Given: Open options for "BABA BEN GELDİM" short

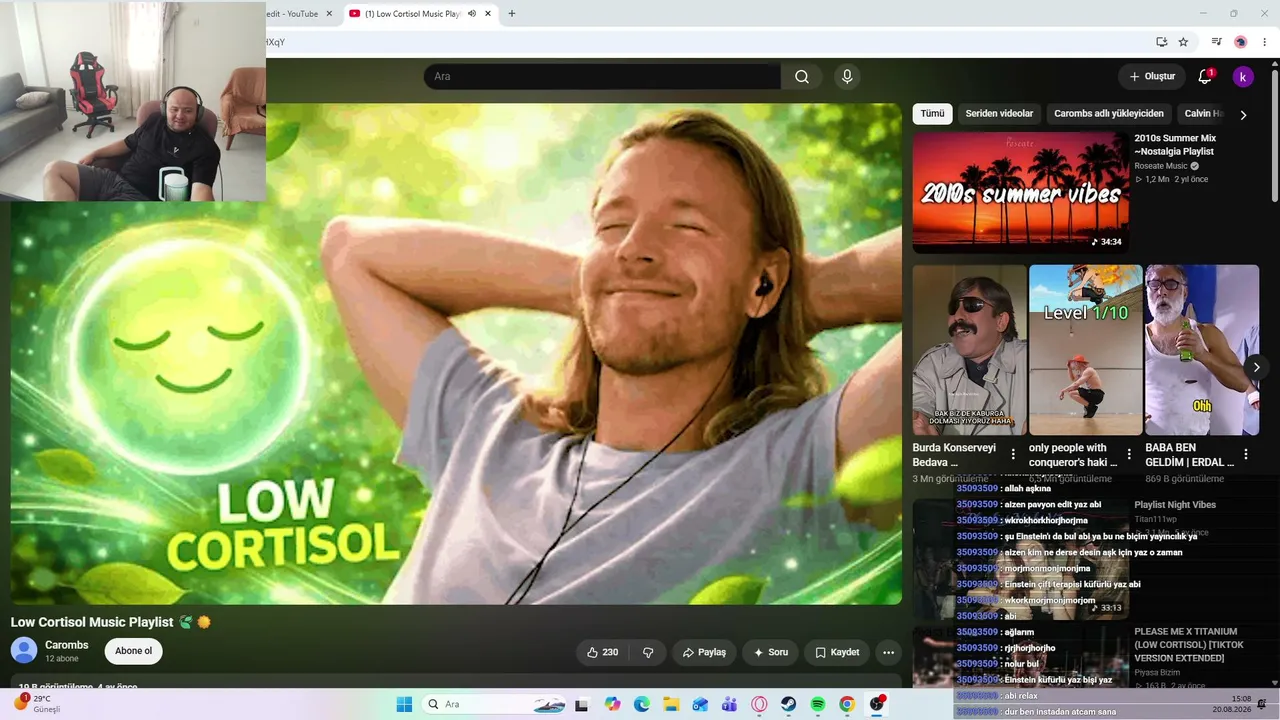Looking at the screenshot, I should (1246, 454).
